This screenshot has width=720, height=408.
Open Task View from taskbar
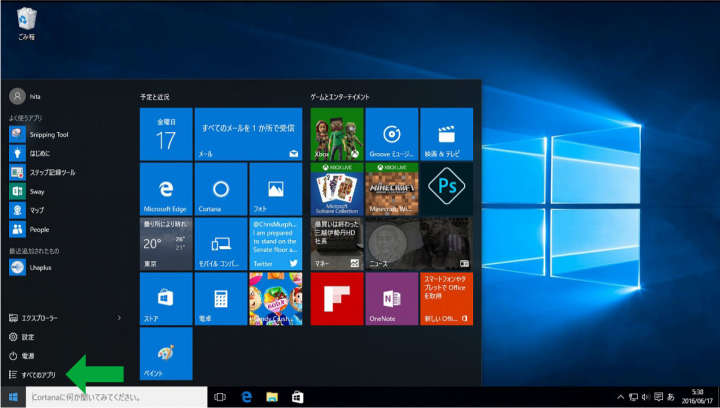(220, 397)
